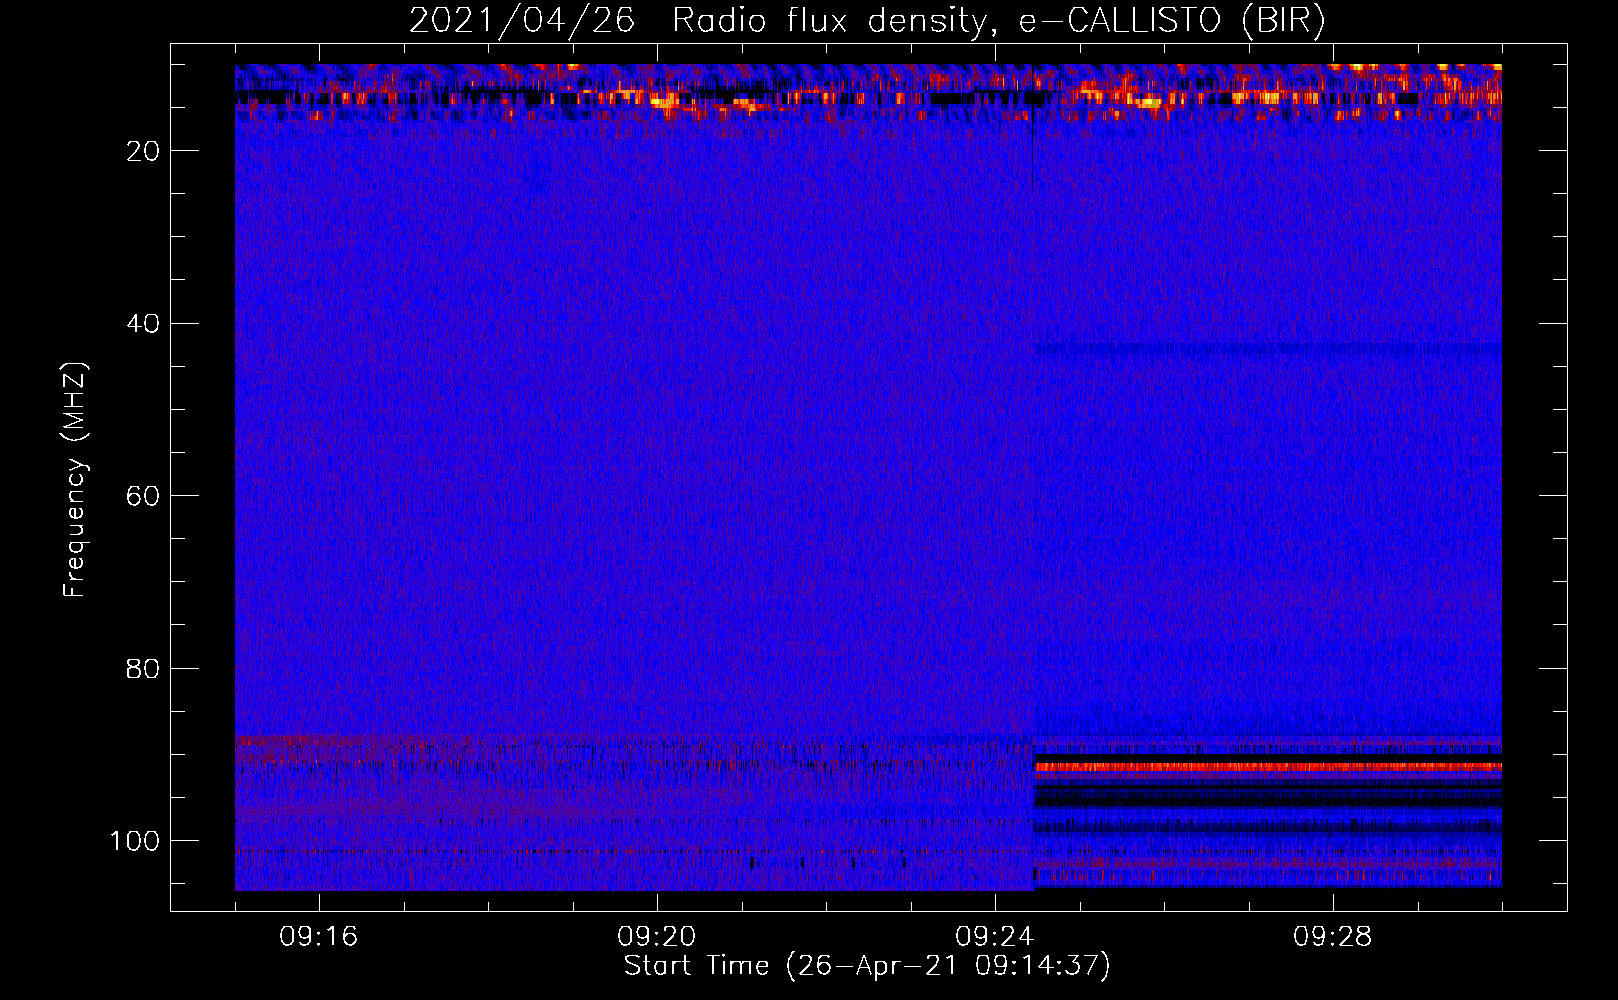1618x1000 pixels.
Task: Click the 09:16 time tick label
Action: tap(319, 937)
